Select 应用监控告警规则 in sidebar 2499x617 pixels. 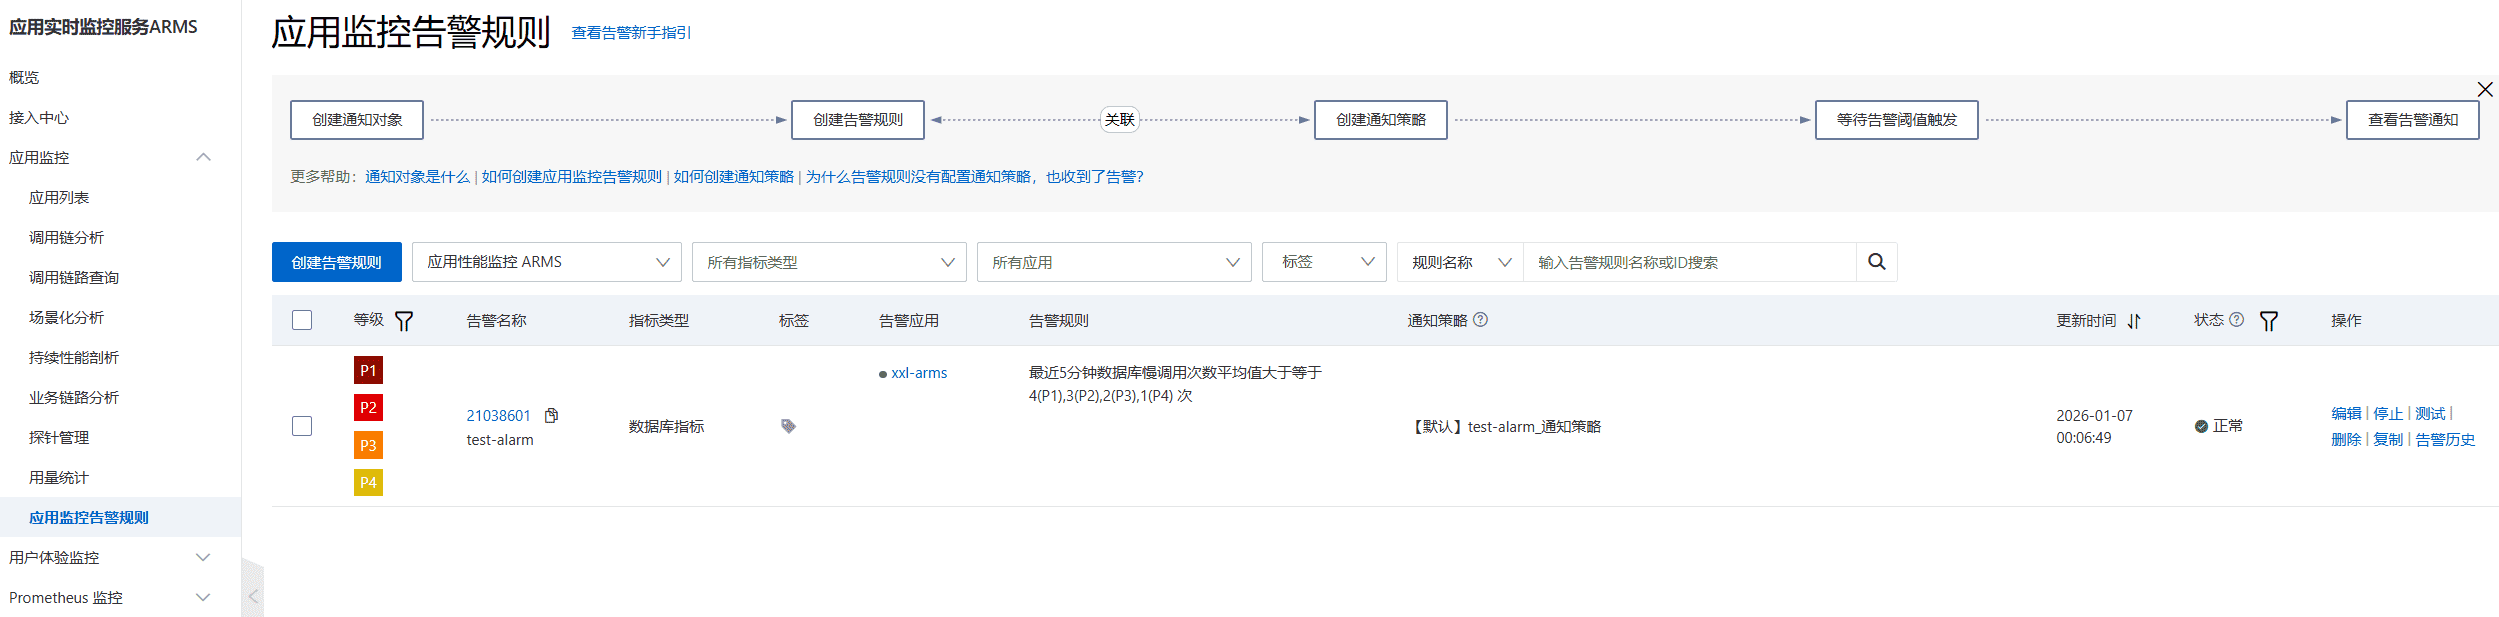pyautogui.click(x=120, y=517)
